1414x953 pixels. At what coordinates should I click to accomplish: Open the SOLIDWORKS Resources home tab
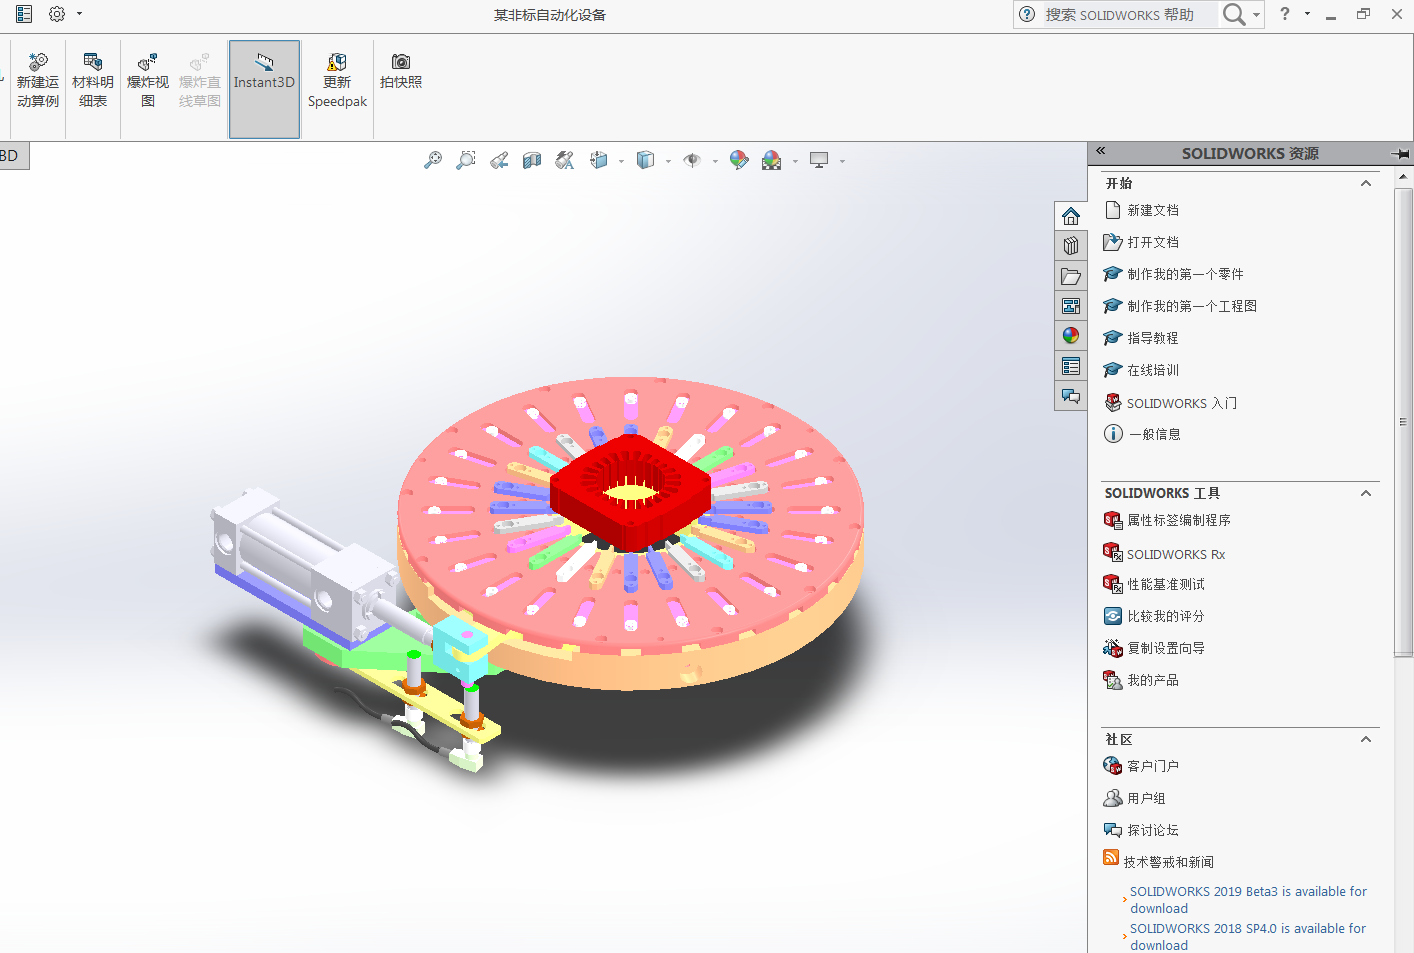pos(1071,216)
